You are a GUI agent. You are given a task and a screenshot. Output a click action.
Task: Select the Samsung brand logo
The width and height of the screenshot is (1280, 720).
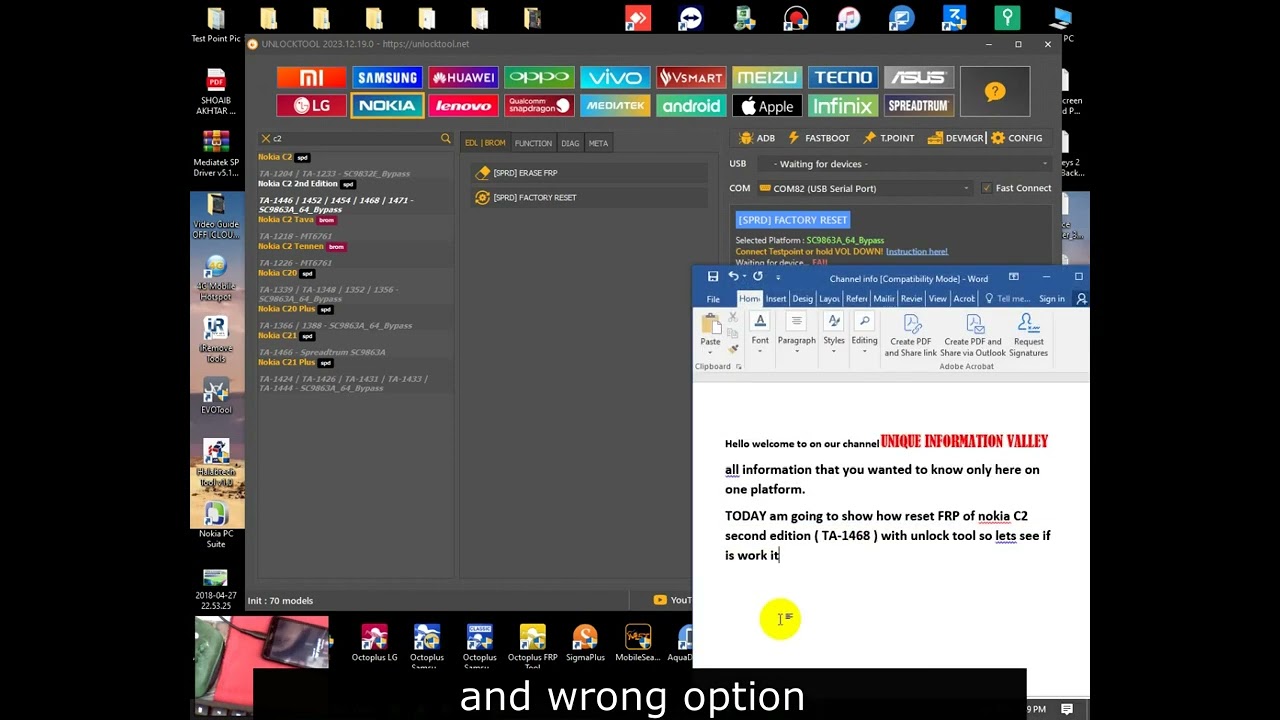387,78
